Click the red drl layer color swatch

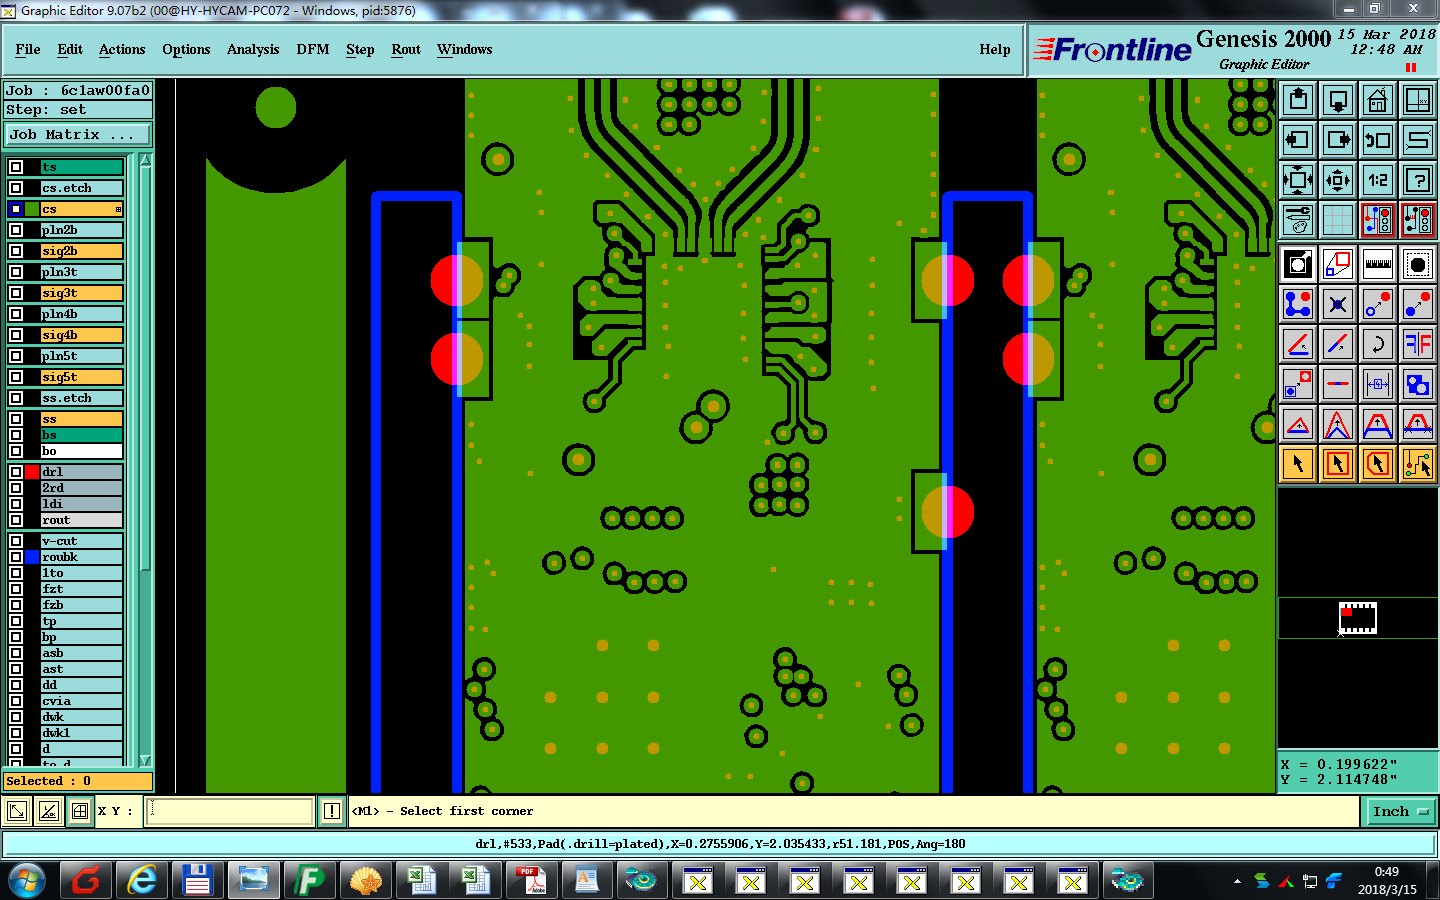point(33,472)
